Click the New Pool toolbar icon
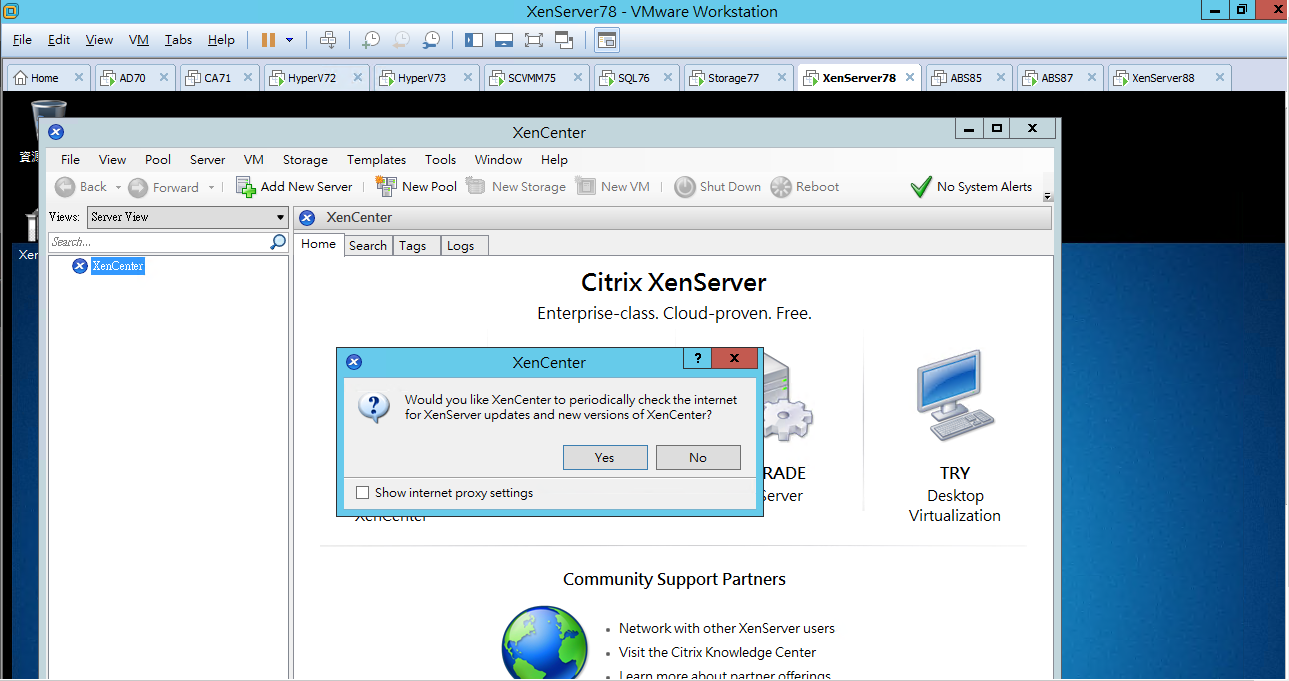The image size is (1289, 681). 386,186
